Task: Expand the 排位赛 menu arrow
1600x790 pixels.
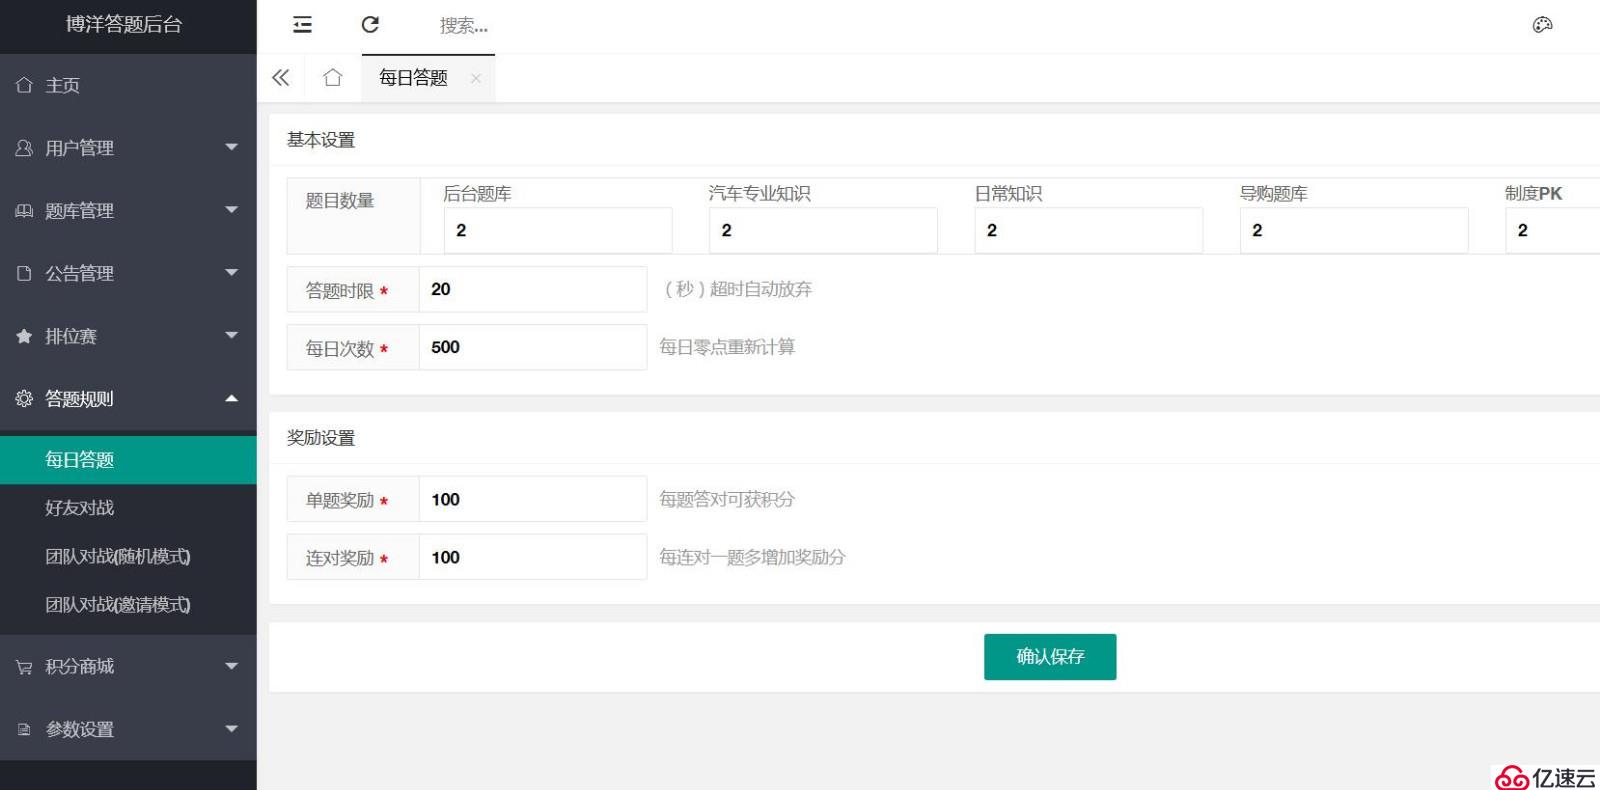Action: 232,336
